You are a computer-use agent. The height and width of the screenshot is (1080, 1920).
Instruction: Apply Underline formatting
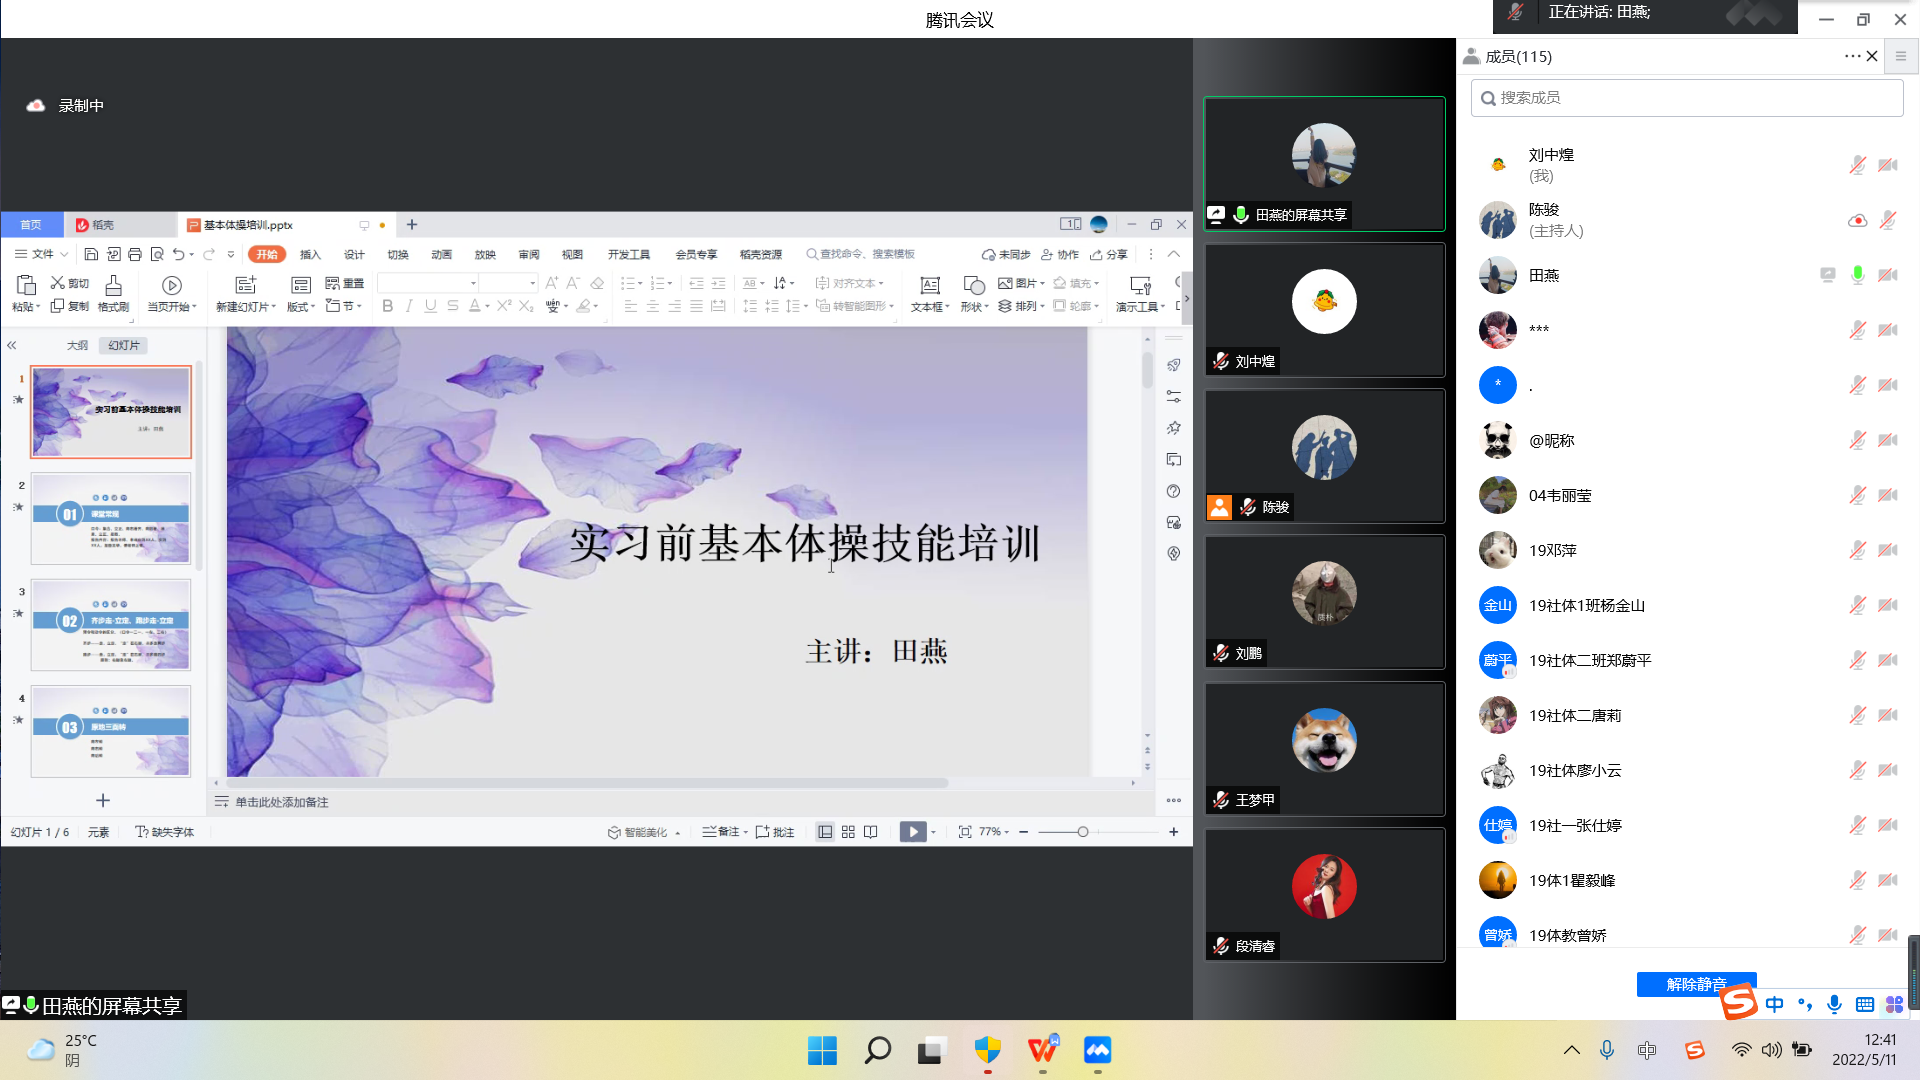[431, 306]
